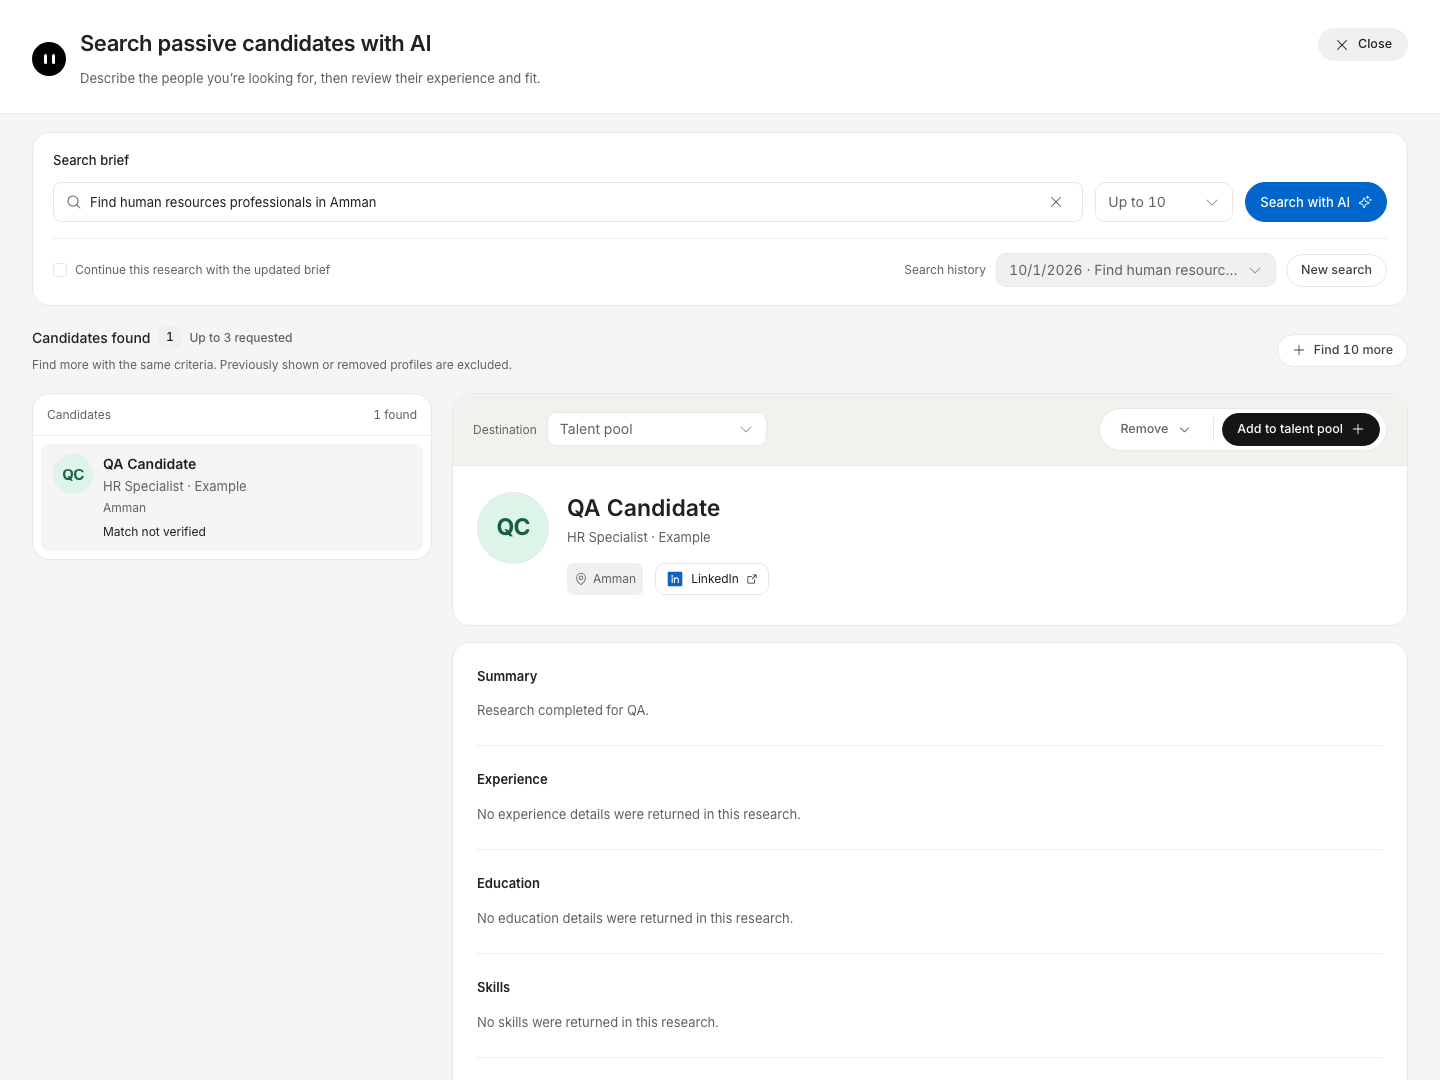This screenshot has width=1440, height=1080.
Task: Click the Amman location chip
Action: [x=605, y=579]
